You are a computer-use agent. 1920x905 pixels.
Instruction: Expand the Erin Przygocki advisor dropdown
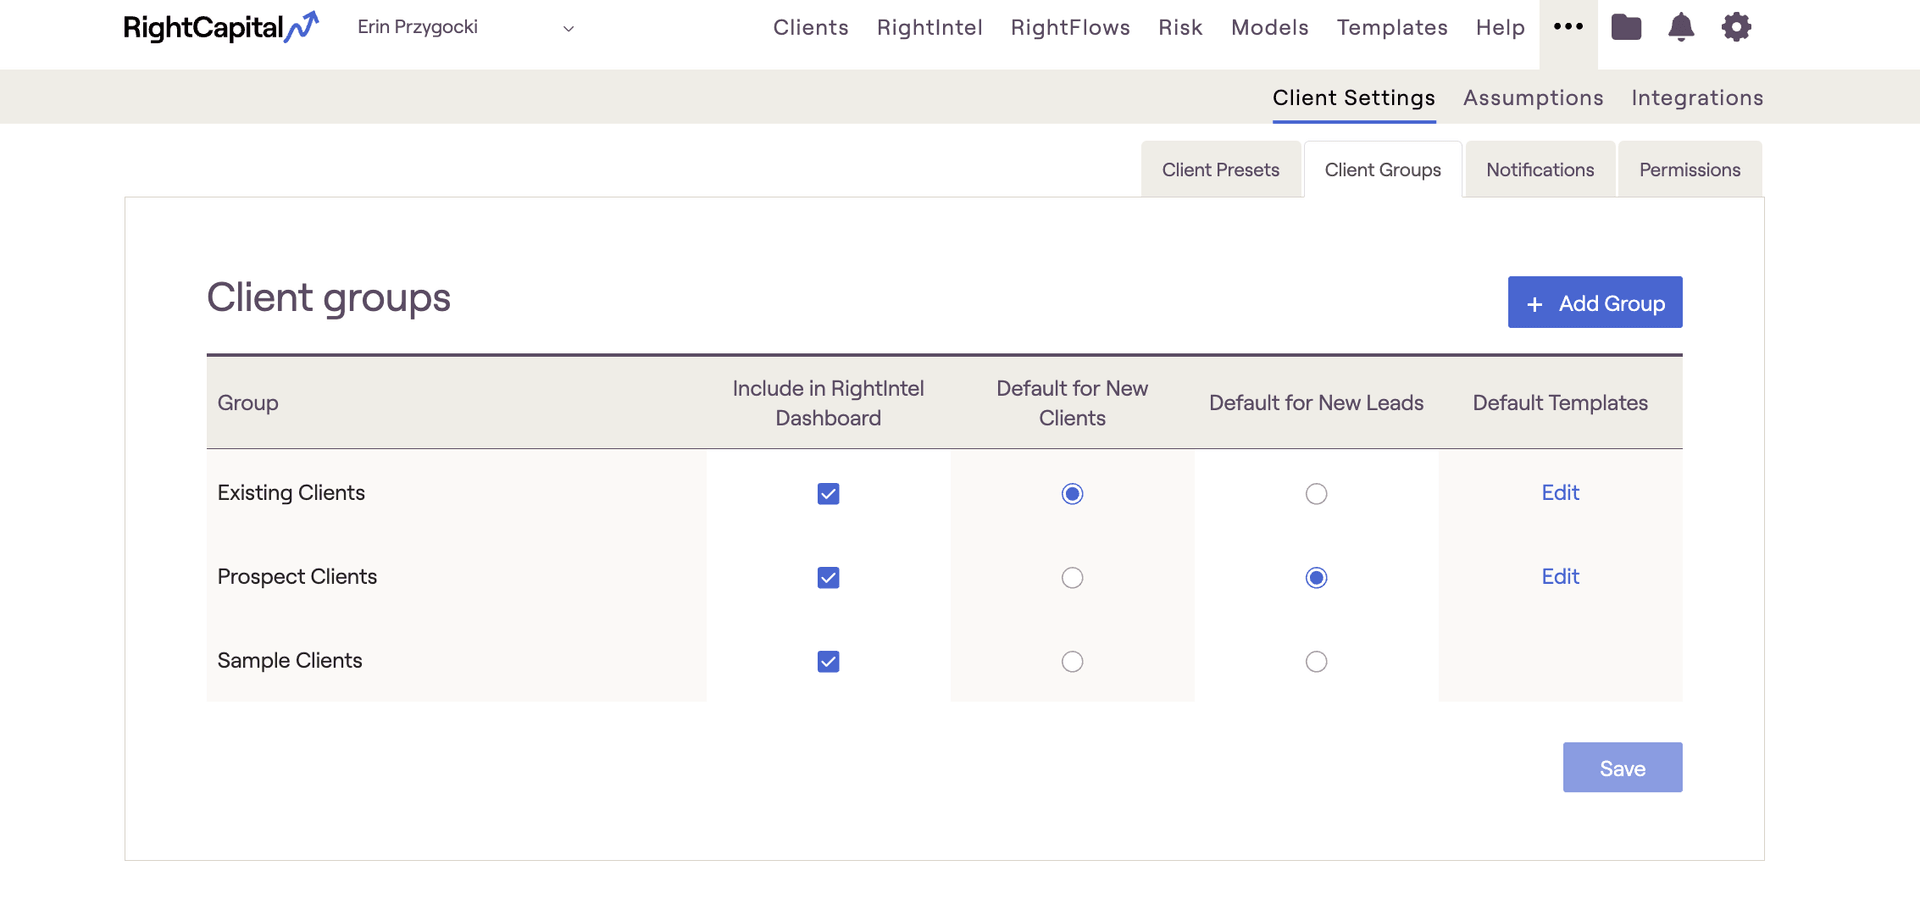tap(466, 27)
